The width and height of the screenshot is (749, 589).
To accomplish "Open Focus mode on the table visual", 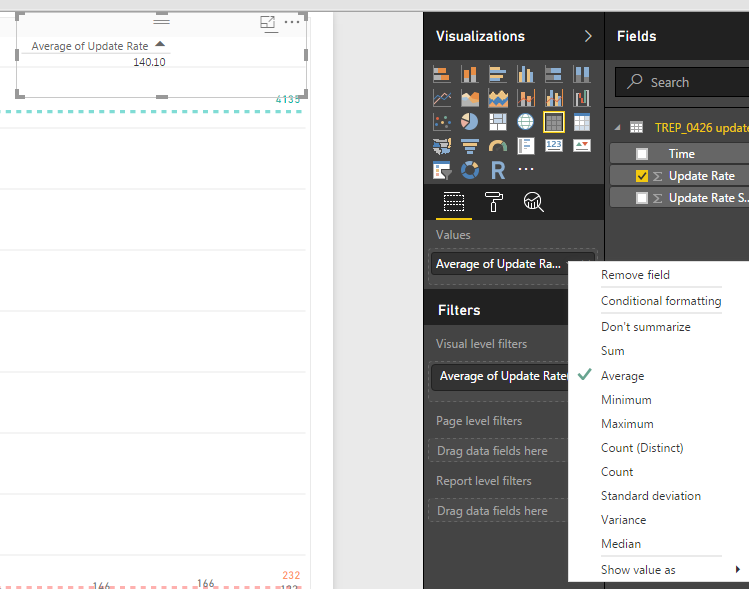I will (x=268, y=22).
